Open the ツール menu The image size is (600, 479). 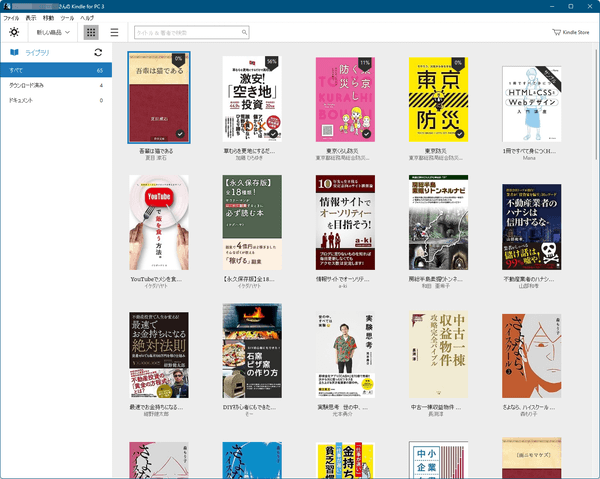(x=66, y=18)
